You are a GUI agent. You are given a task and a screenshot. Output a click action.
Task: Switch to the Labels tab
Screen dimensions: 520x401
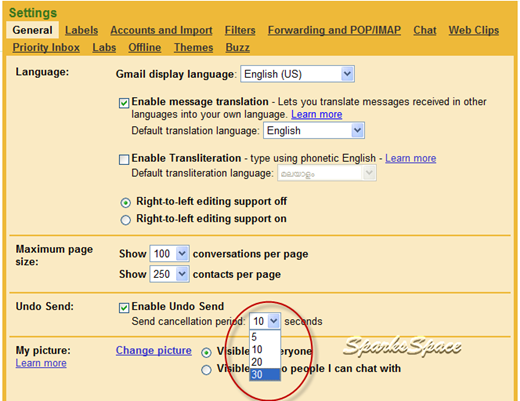pos(81,30)
